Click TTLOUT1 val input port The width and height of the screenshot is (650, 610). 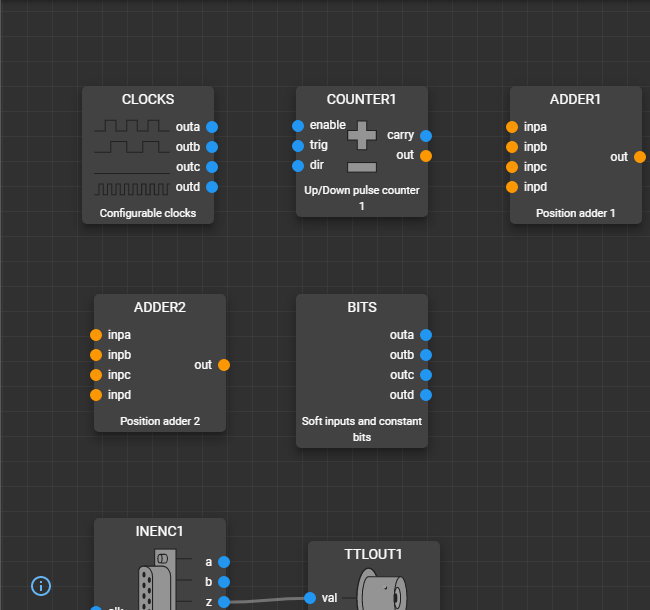click(x=310, y=598)
